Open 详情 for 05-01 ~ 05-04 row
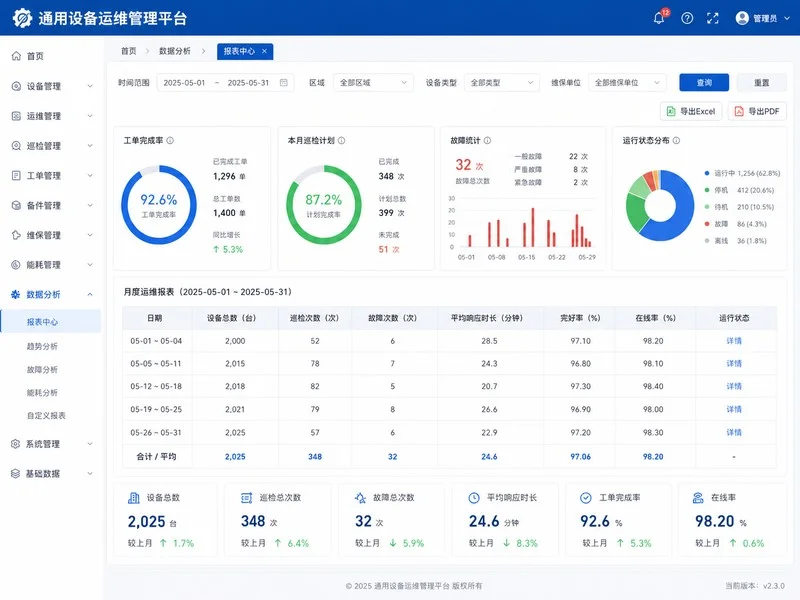800x600 pixels. [x=734, y=341]
